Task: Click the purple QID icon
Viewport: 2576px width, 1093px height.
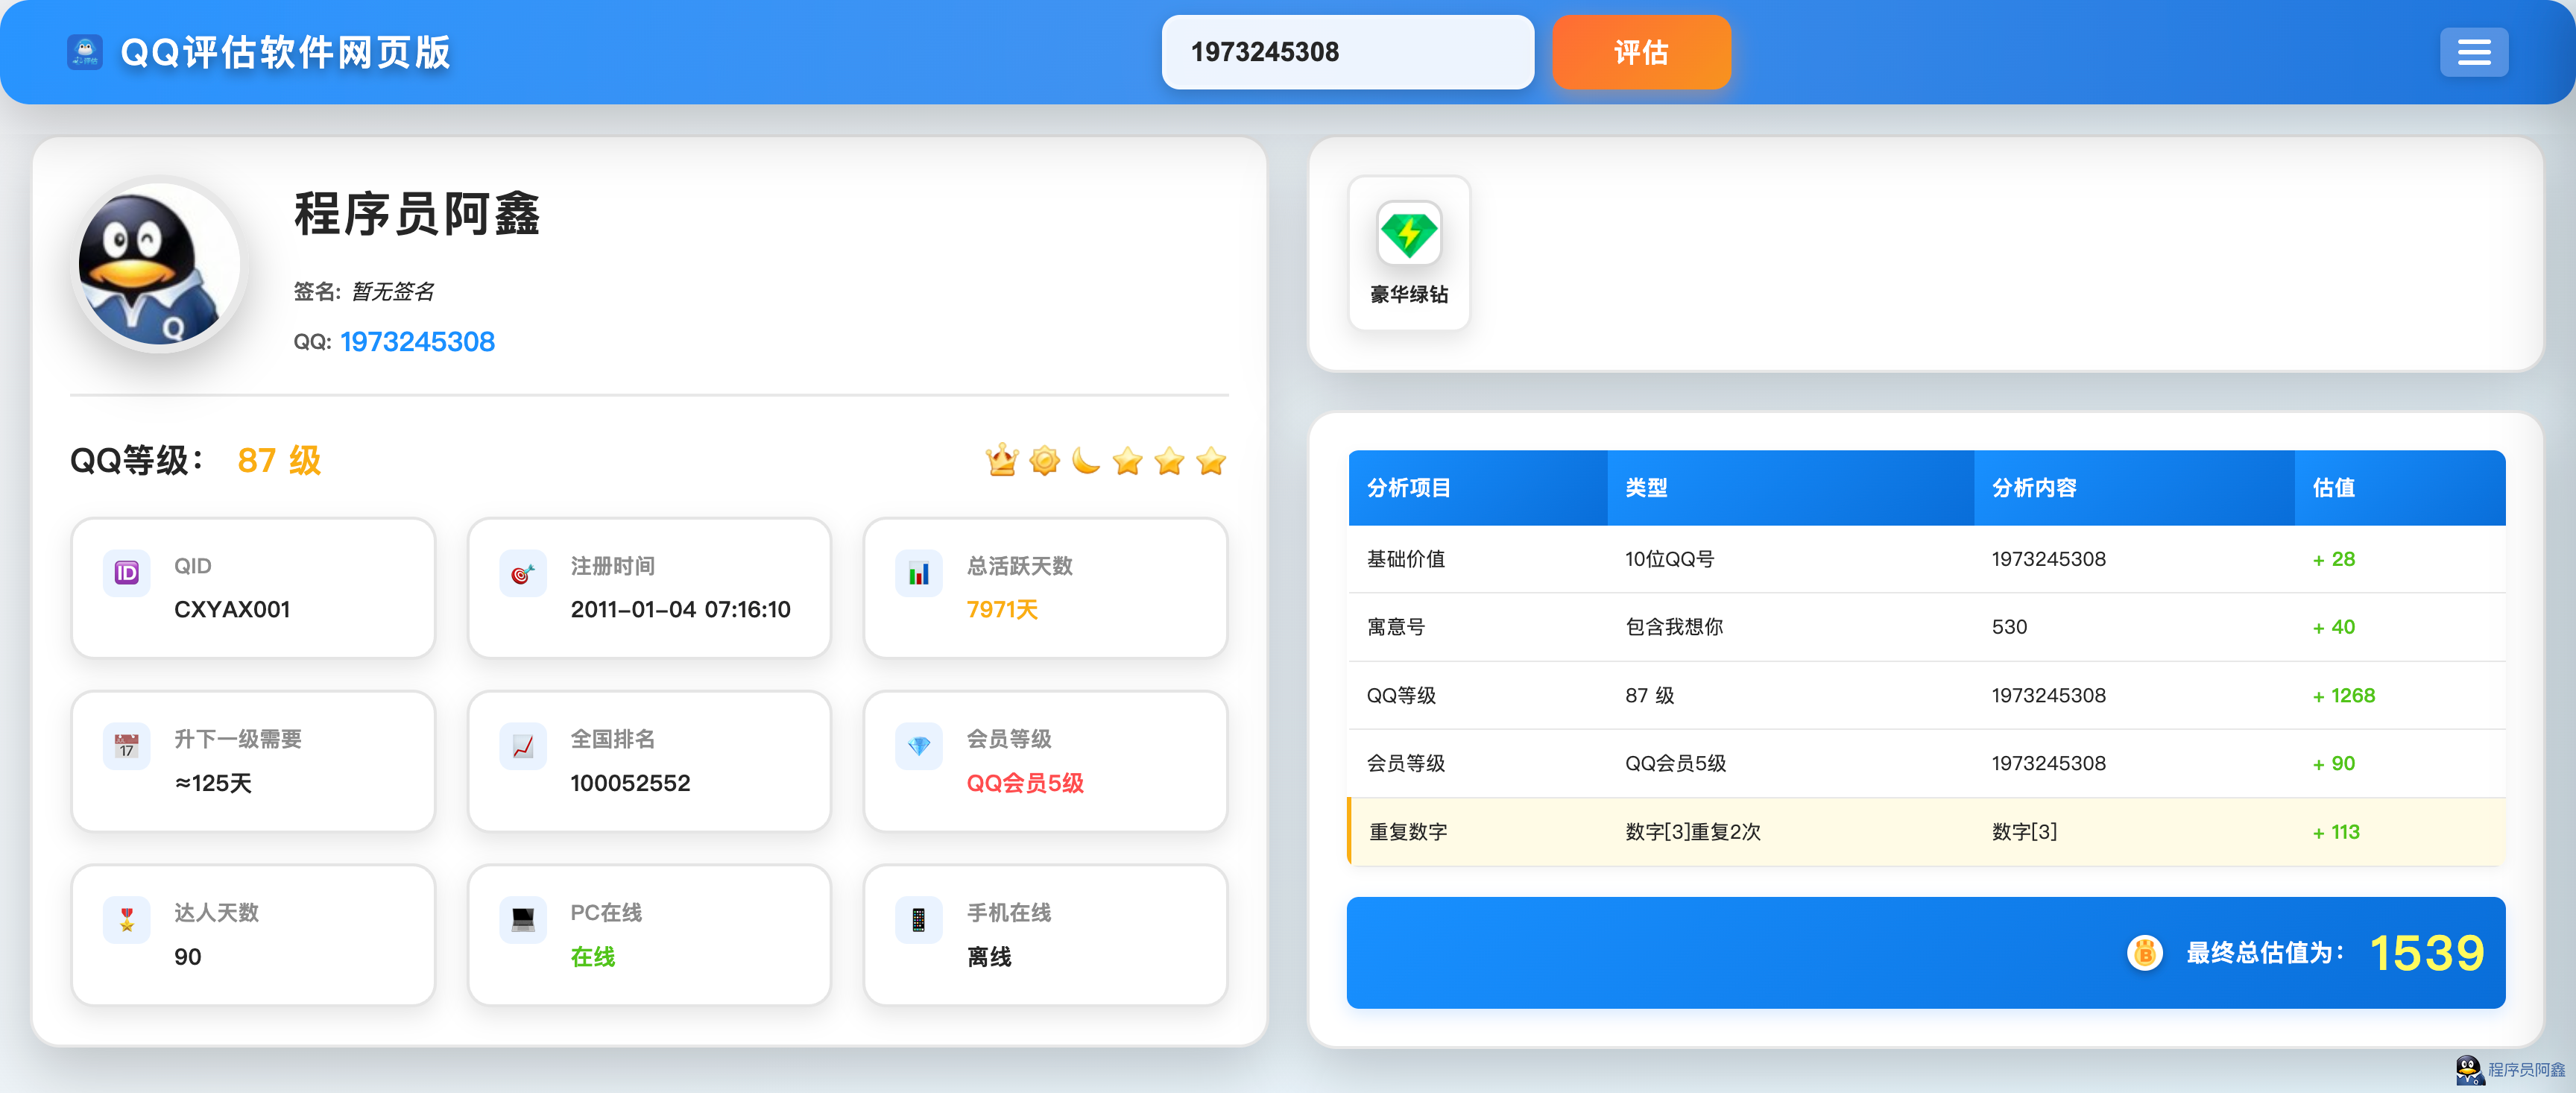Action: [x=127, y=573]
